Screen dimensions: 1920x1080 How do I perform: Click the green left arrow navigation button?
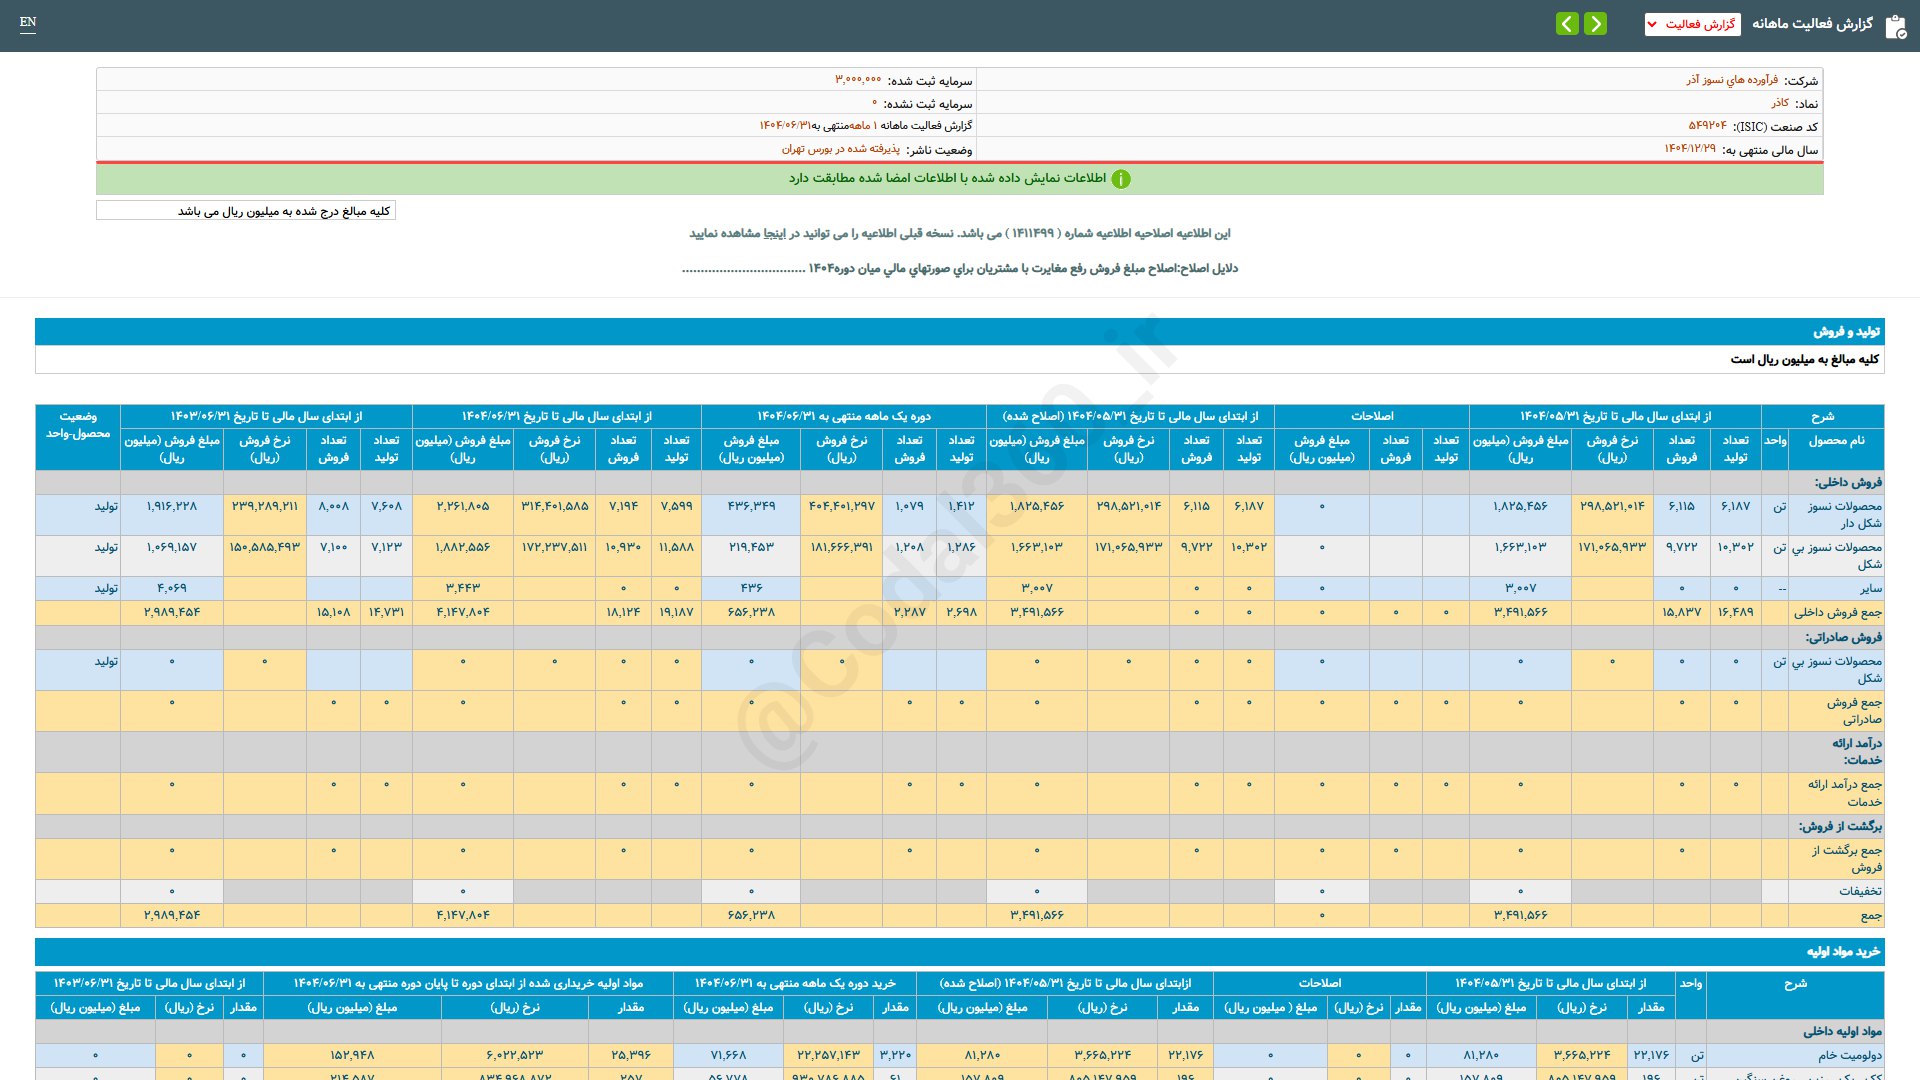tap(1567, 23)
